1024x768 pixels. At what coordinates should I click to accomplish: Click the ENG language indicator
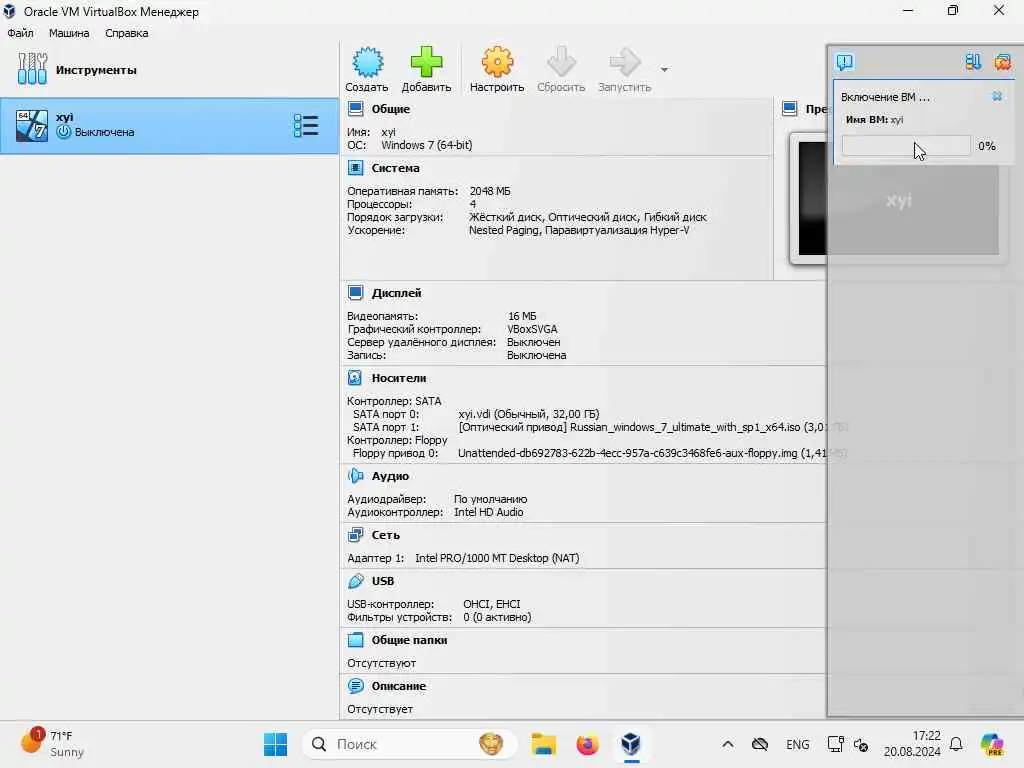[797, 744]
